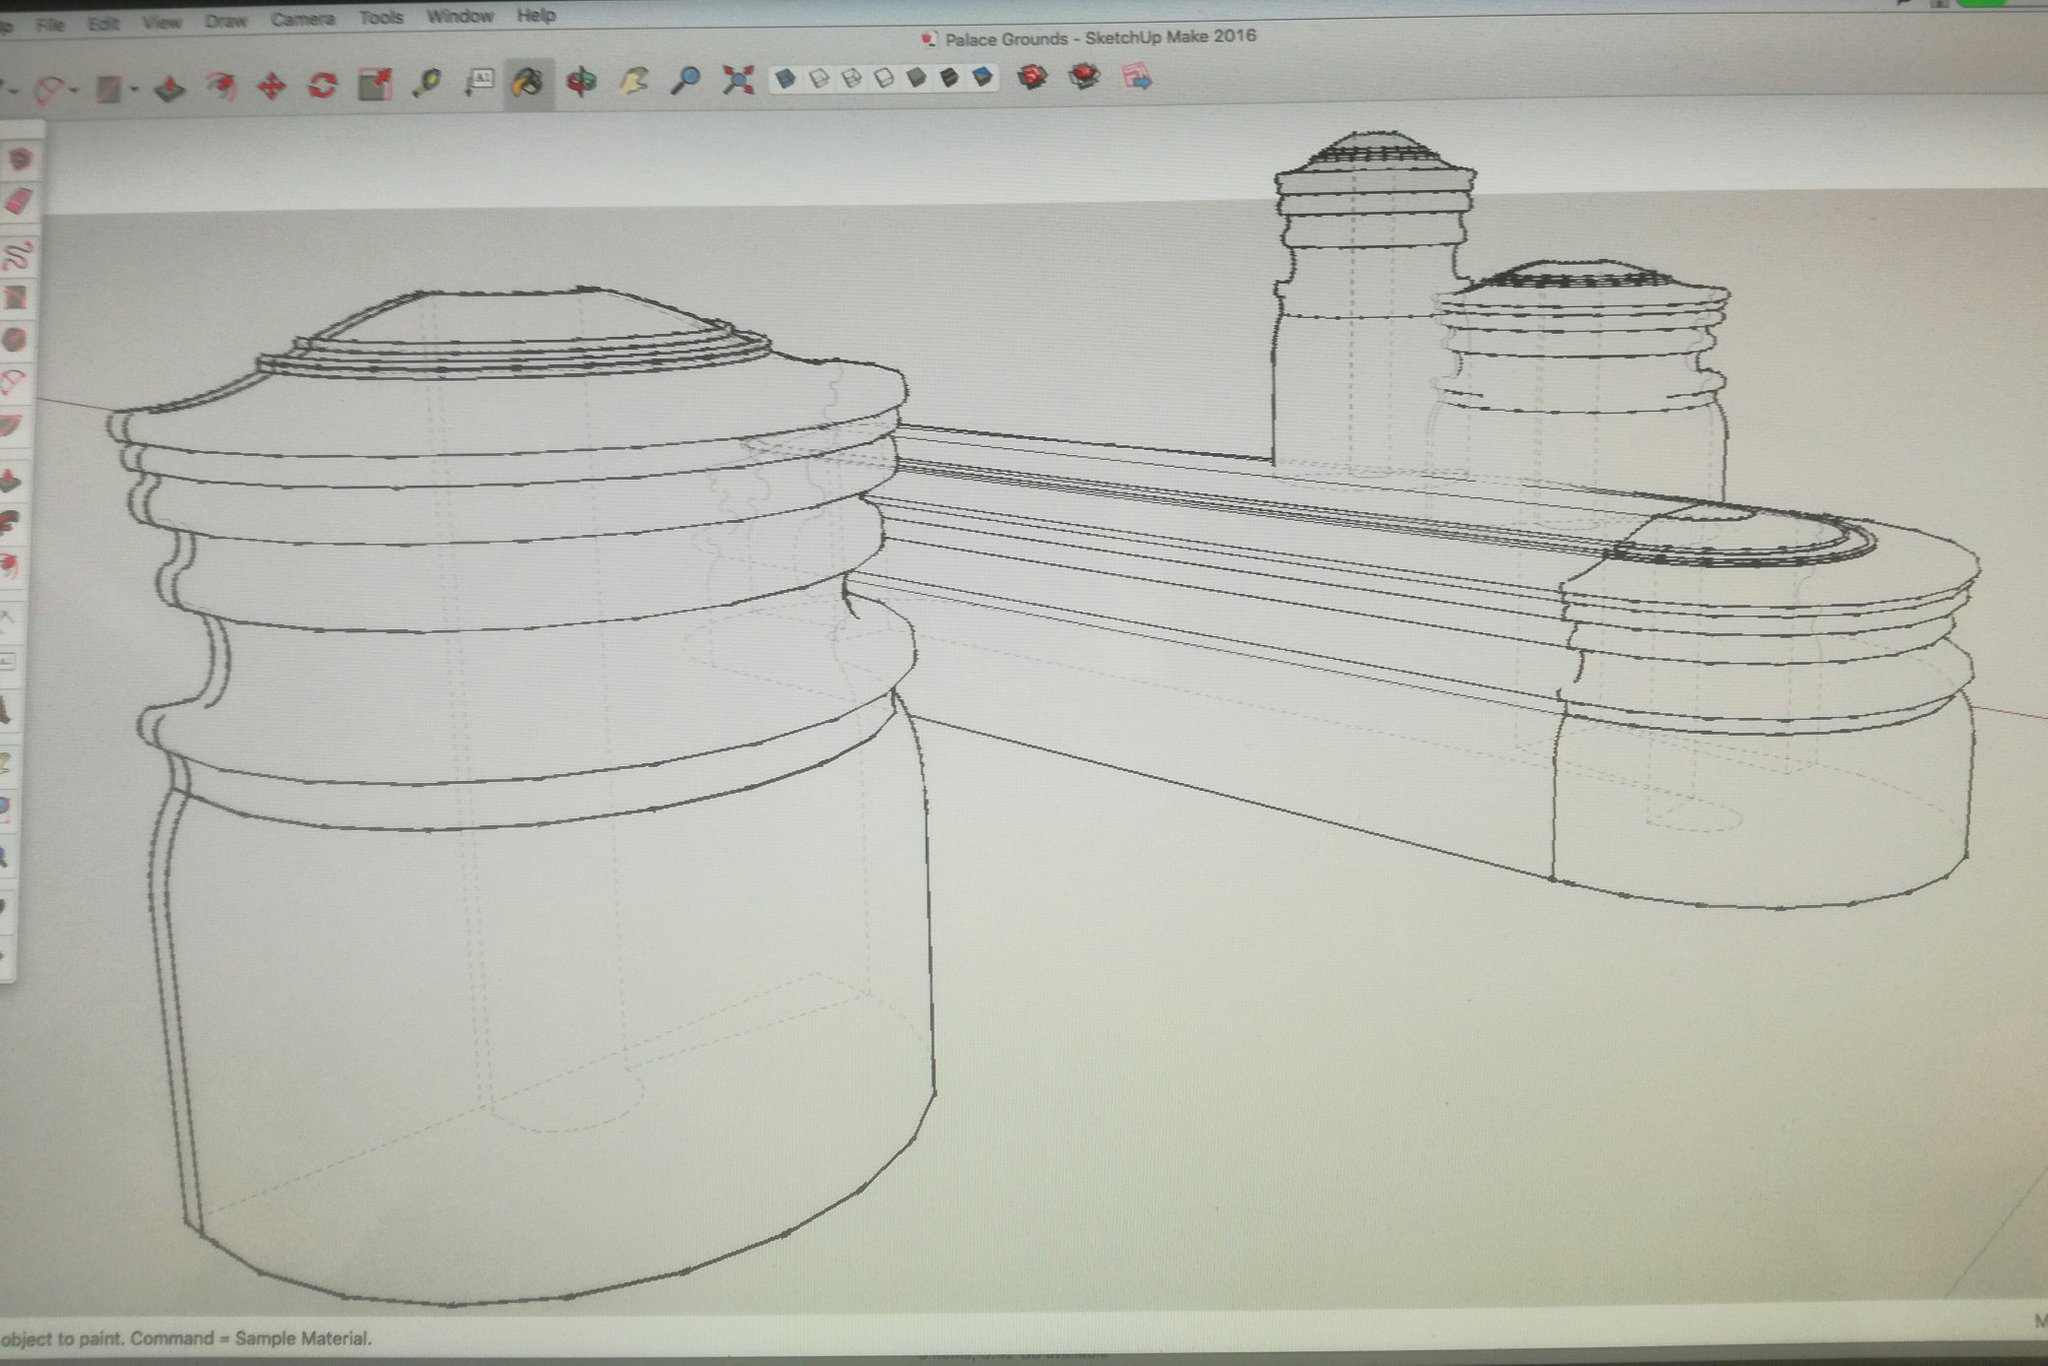Click the Zoom Extents tool
Screen dimensions: 2048x1366
pos(738,79)
